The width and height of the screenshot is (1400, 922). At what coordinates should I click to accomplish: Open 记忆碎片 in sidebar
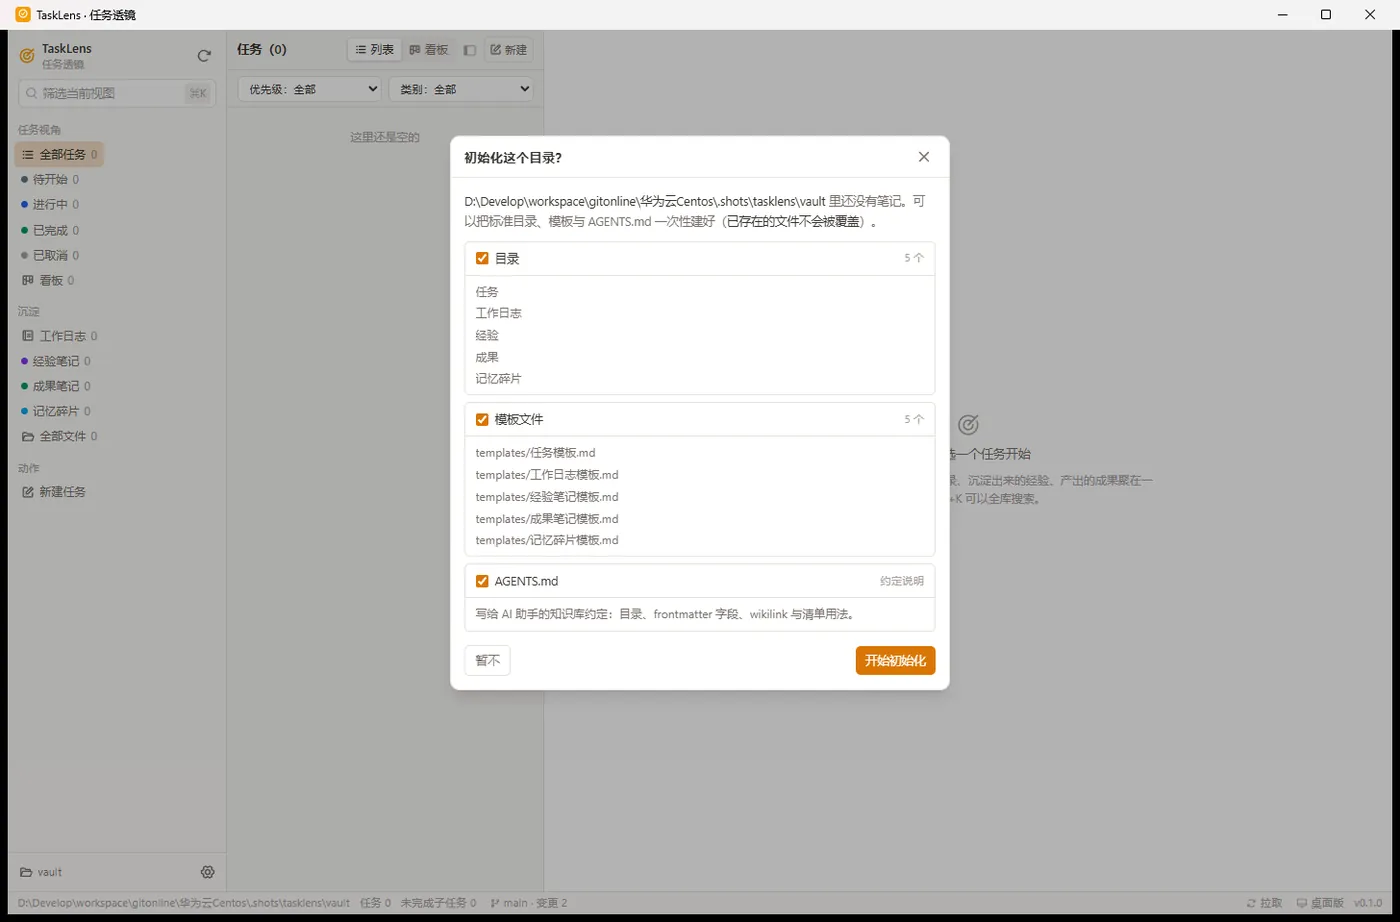point(55,411)
